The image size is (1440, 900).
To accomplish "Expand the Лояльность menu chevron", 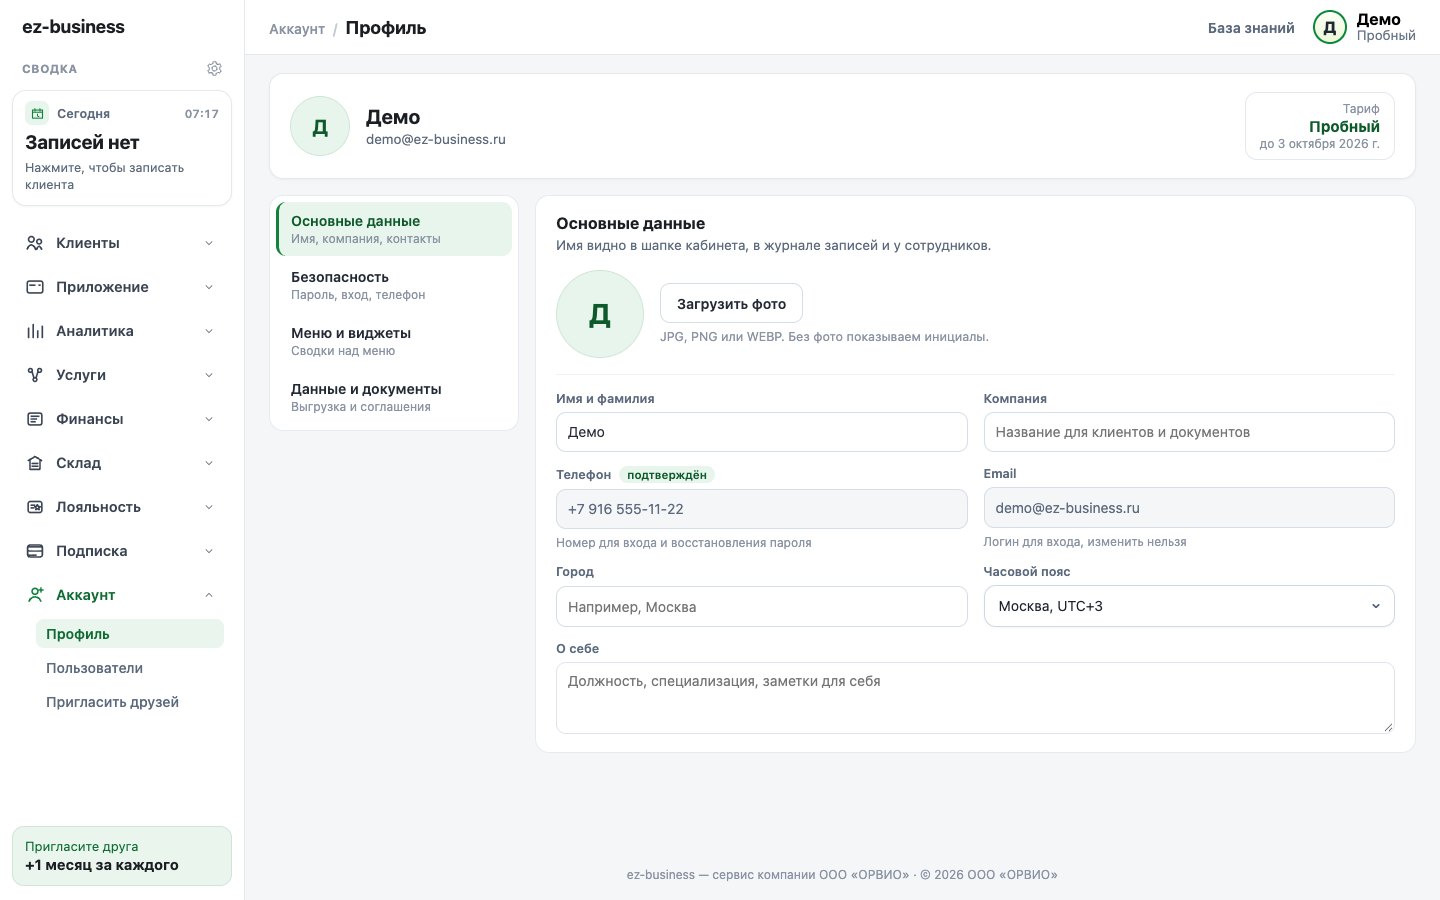I will (x=209, y=507).
